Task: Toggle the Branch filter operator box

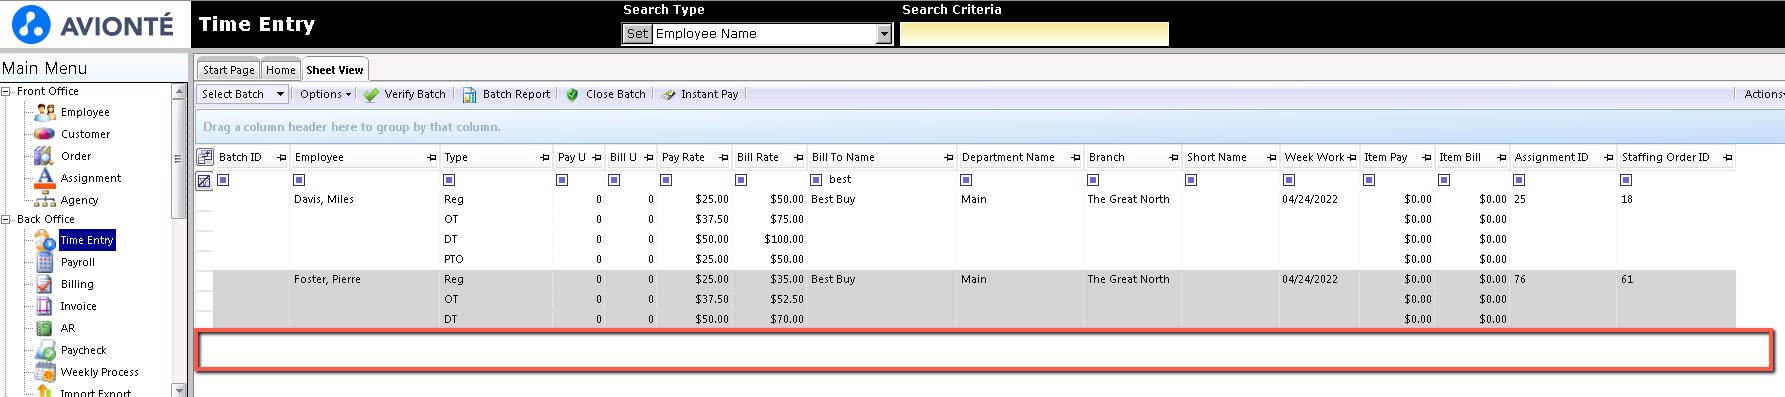Action: [x=1093, y=180]
